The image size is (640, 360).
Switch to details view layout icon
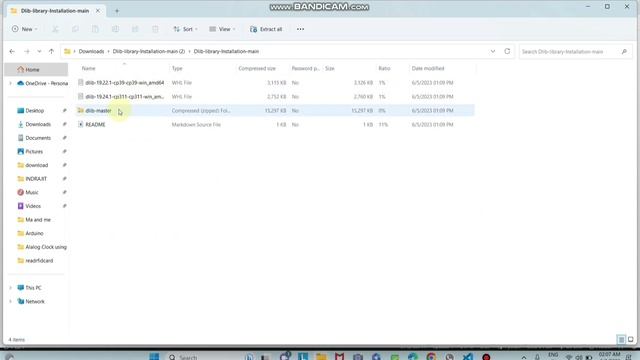coord(621,340)
